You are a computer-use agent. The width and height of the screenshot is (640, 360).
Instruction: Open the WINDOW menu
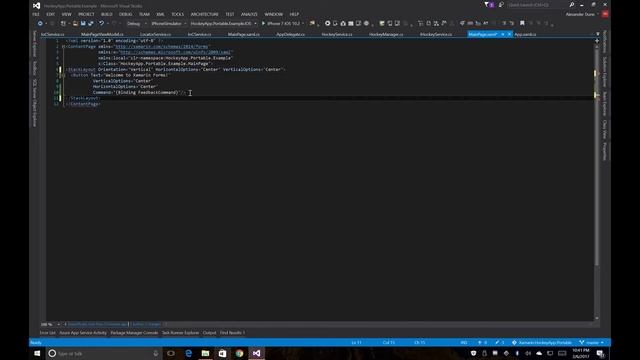(273, 14)
